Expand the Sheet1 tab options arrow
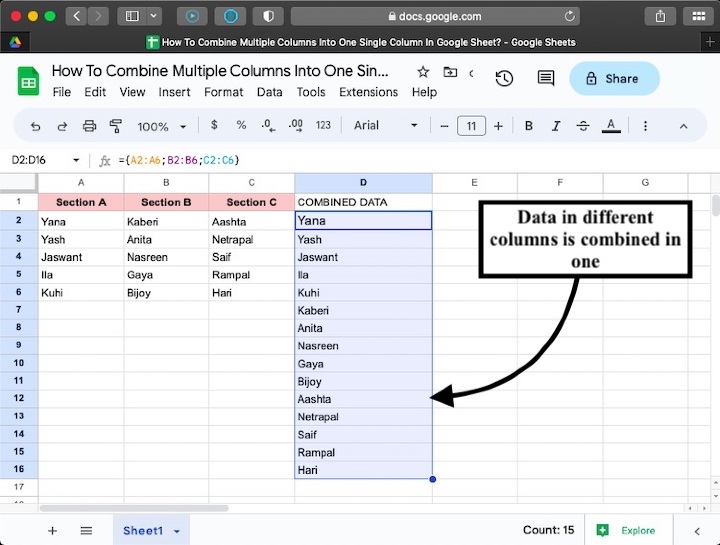The width and height of the screenshot is (720, 545). tap(177, 532)
